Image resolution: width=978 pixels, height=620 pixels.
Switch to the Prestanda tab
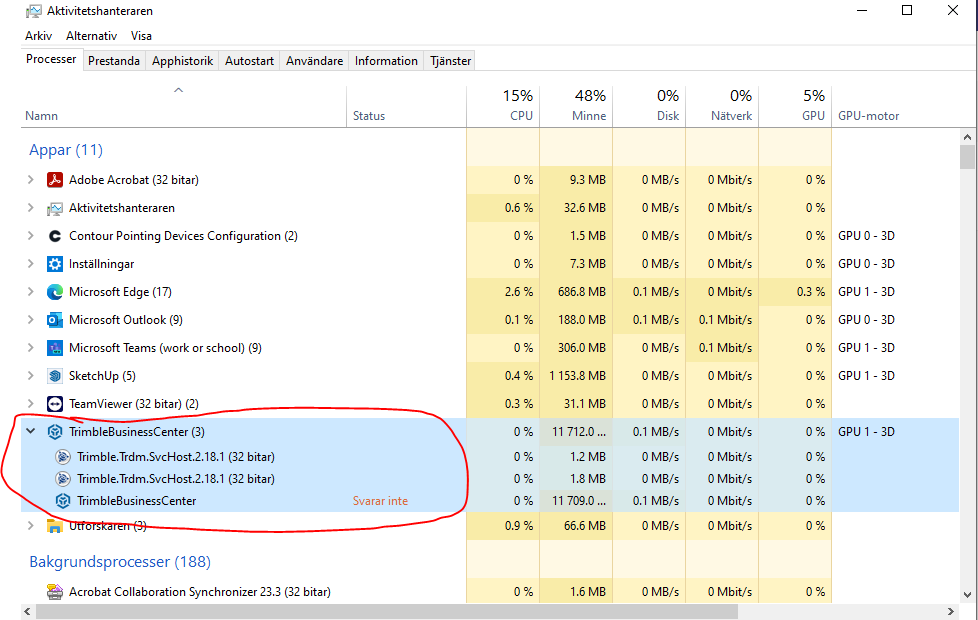coord(114,61)
